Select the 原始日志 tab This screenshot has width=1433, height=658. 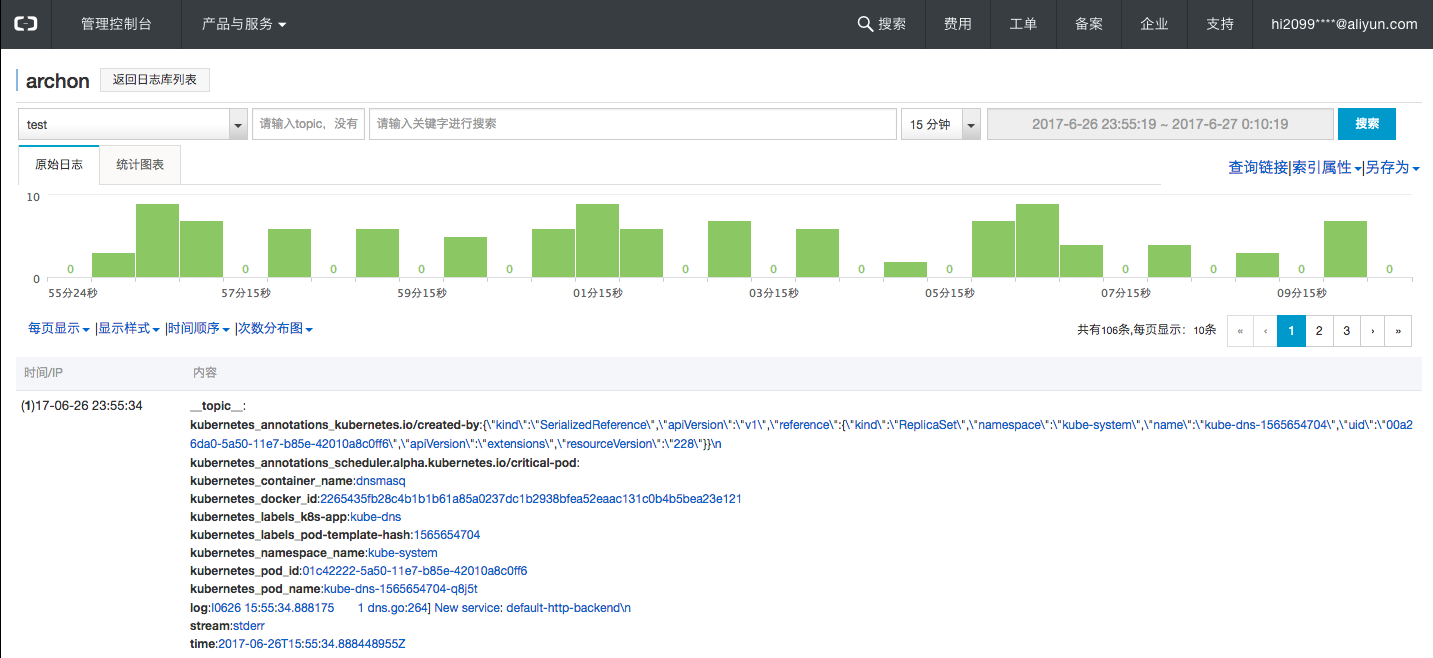(59, 165)
